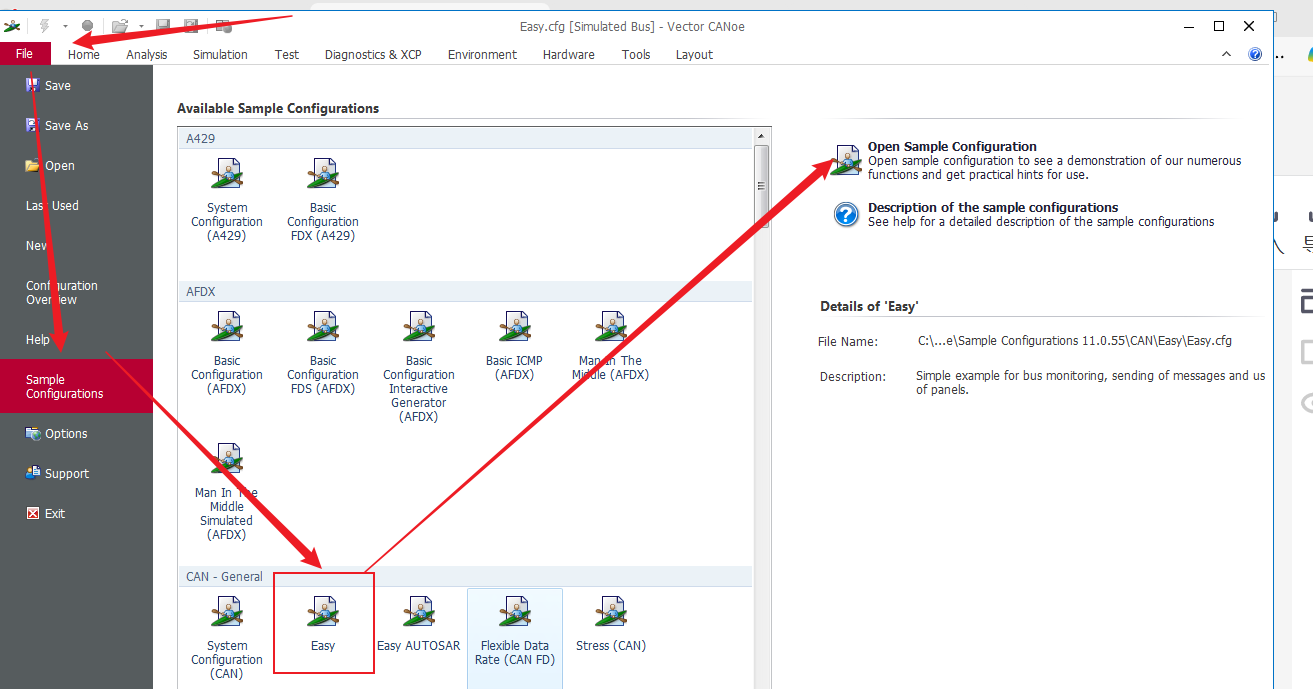The image size is (1313, 689).
Task: Start measurement with the lightning bolt icon
Action: coord(45,26)
